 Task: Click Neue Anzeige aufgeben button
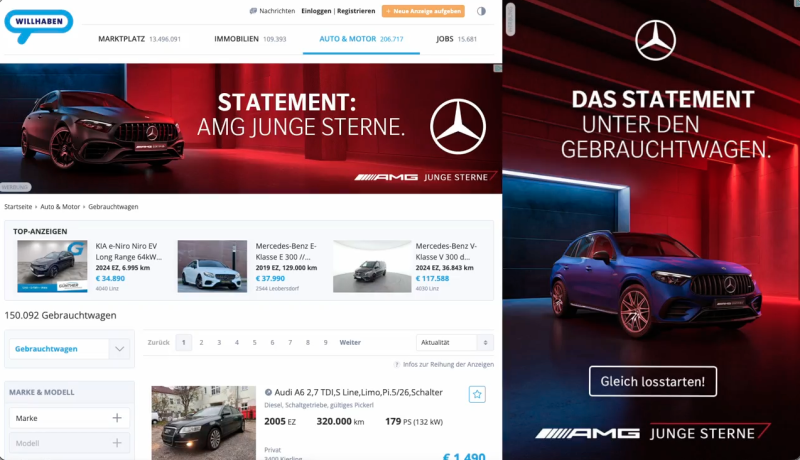click(x=423, y=11)
